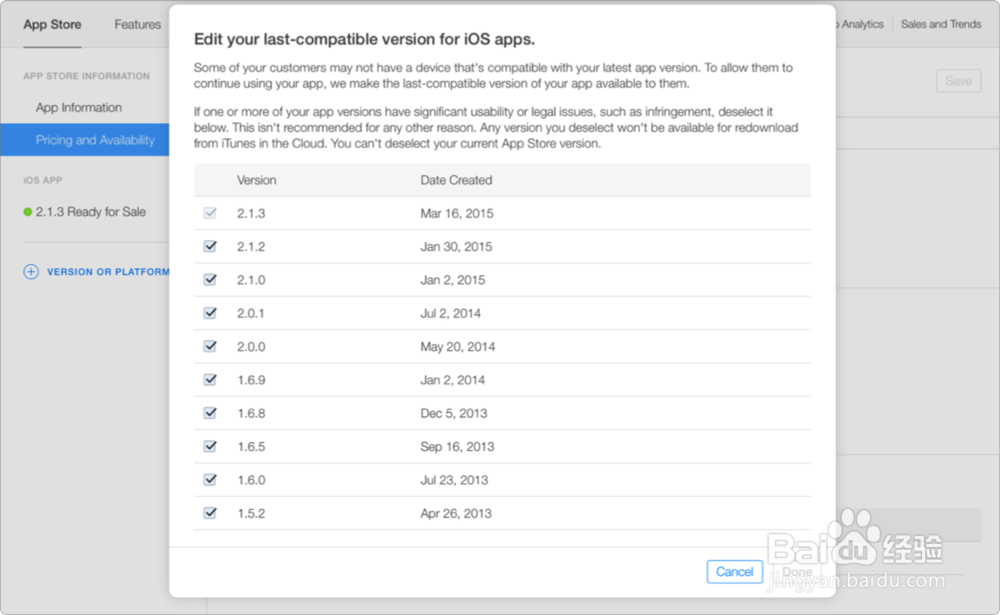
Task: Deselect version 1.6.9 checkbox
Action: [x=210, y=380]
